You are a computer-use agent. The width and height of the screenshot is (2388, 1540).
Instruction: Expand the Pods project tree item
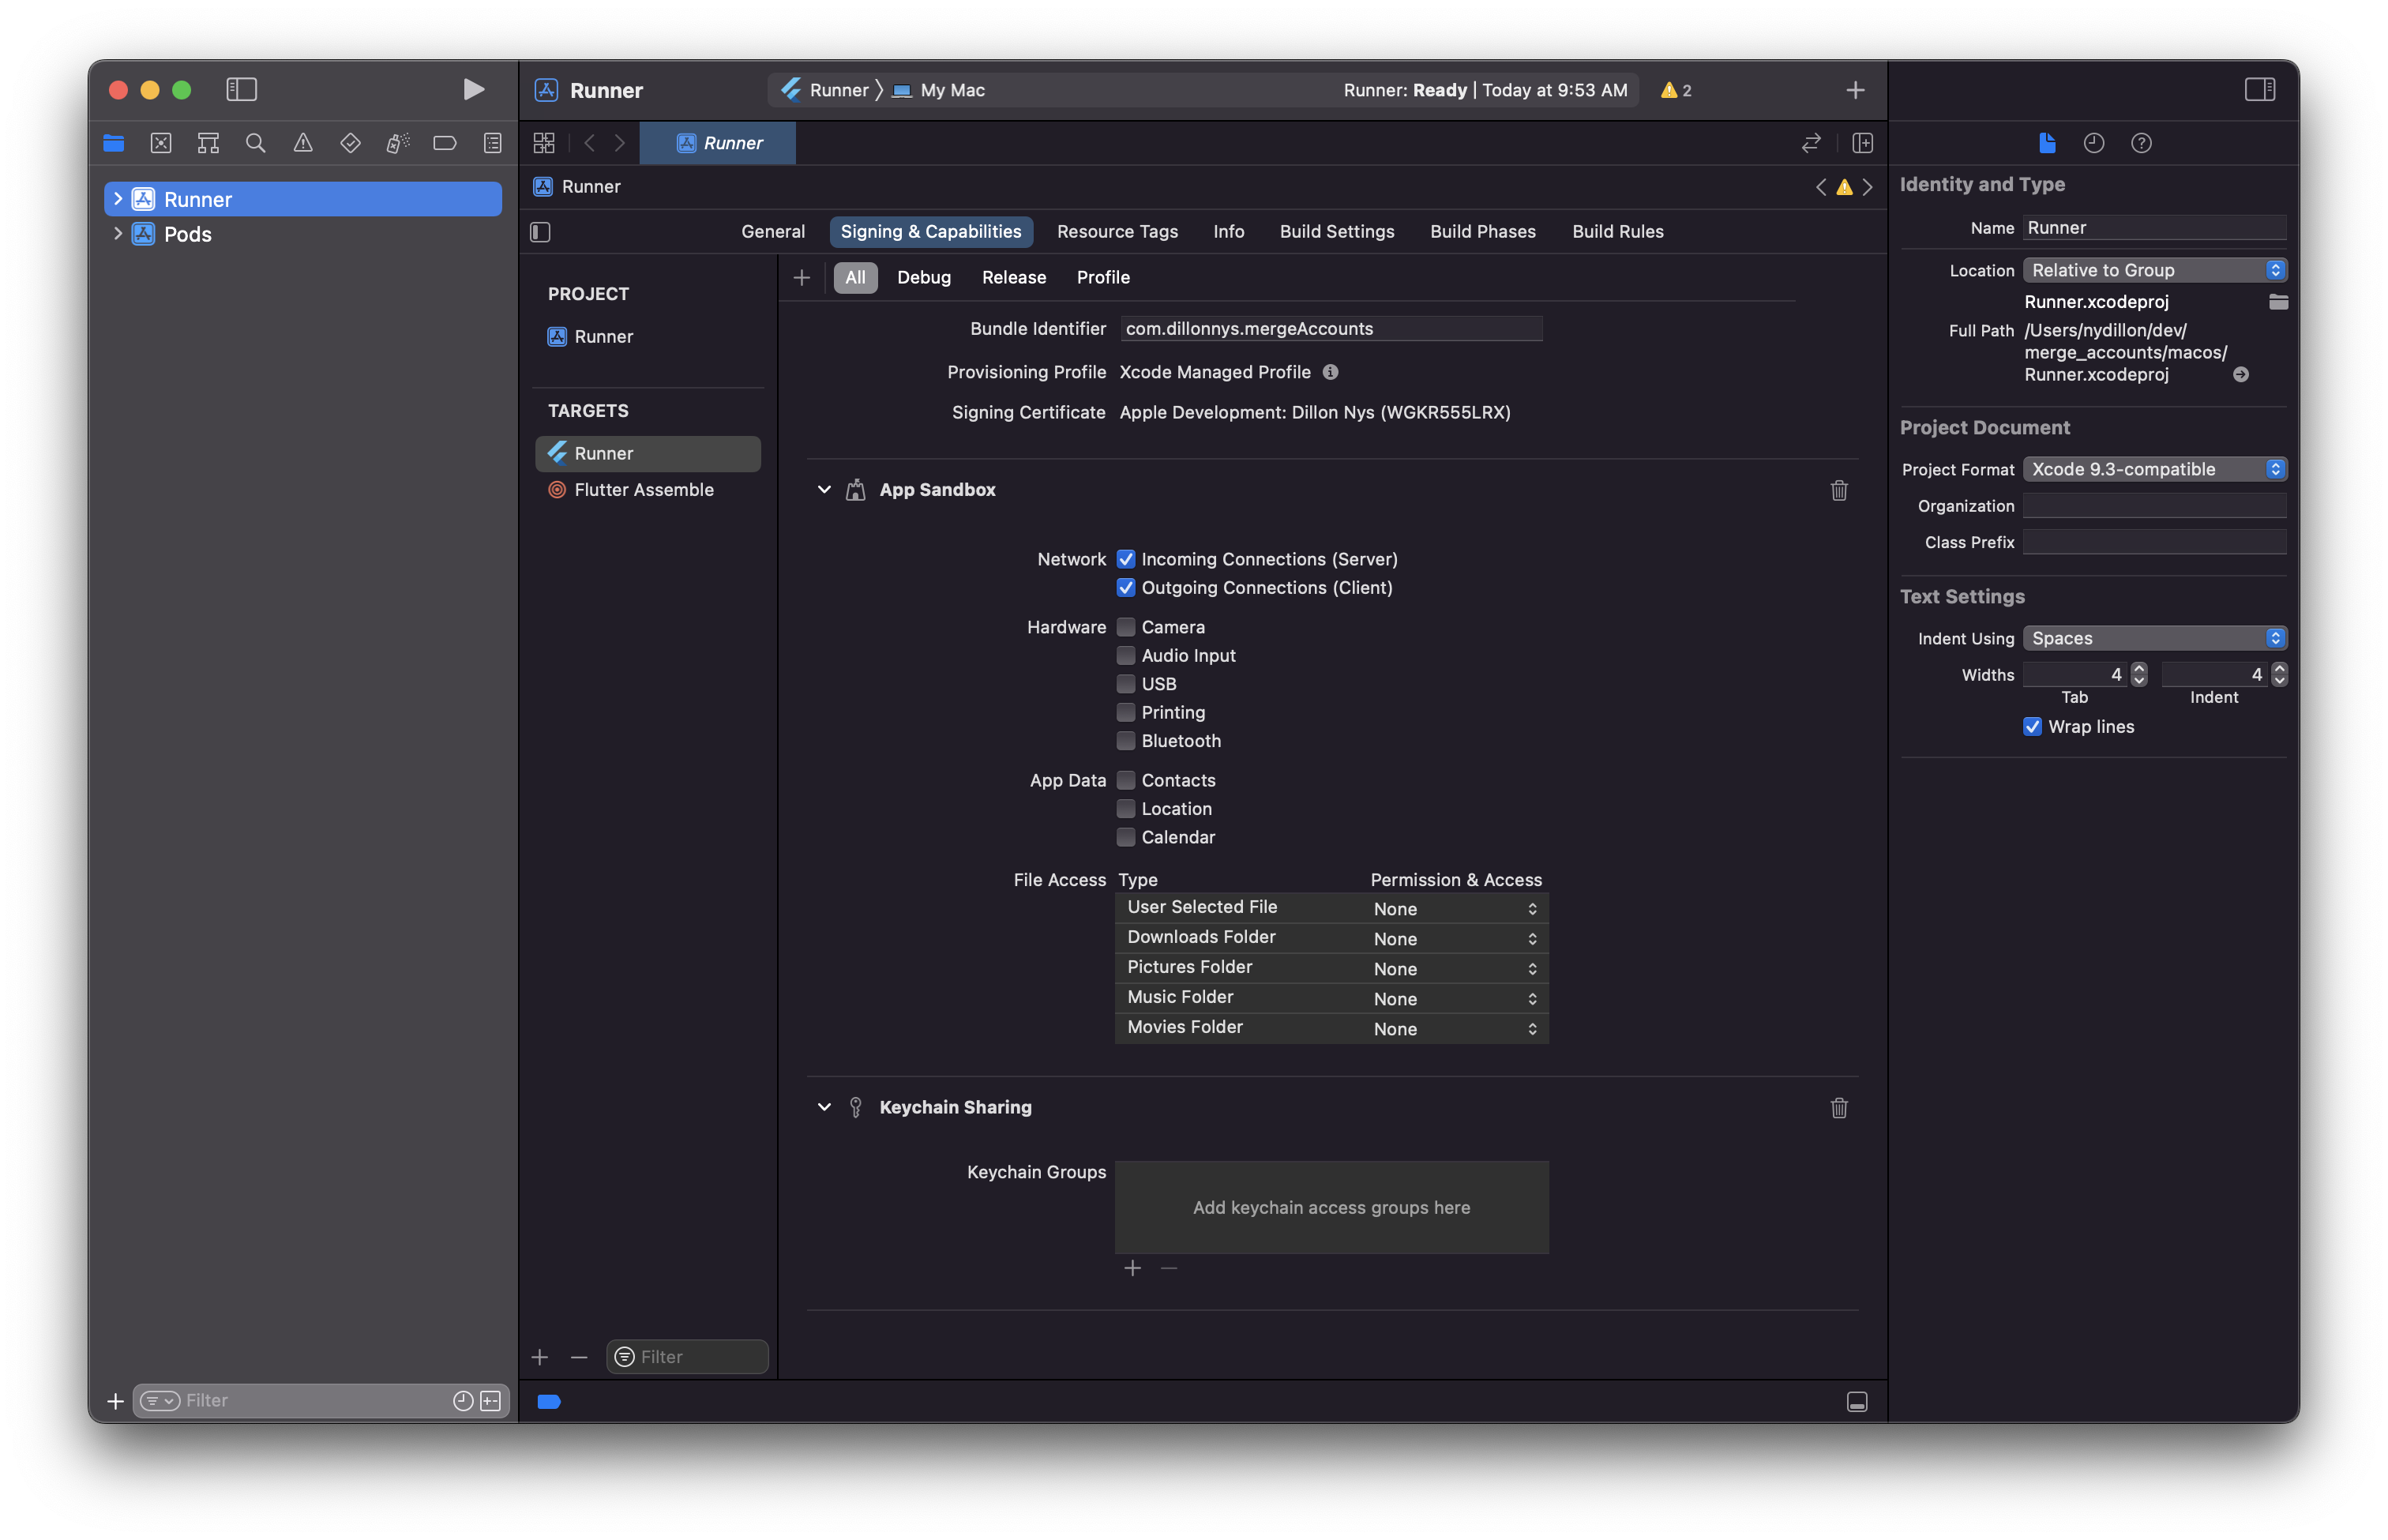pos(118,234)
